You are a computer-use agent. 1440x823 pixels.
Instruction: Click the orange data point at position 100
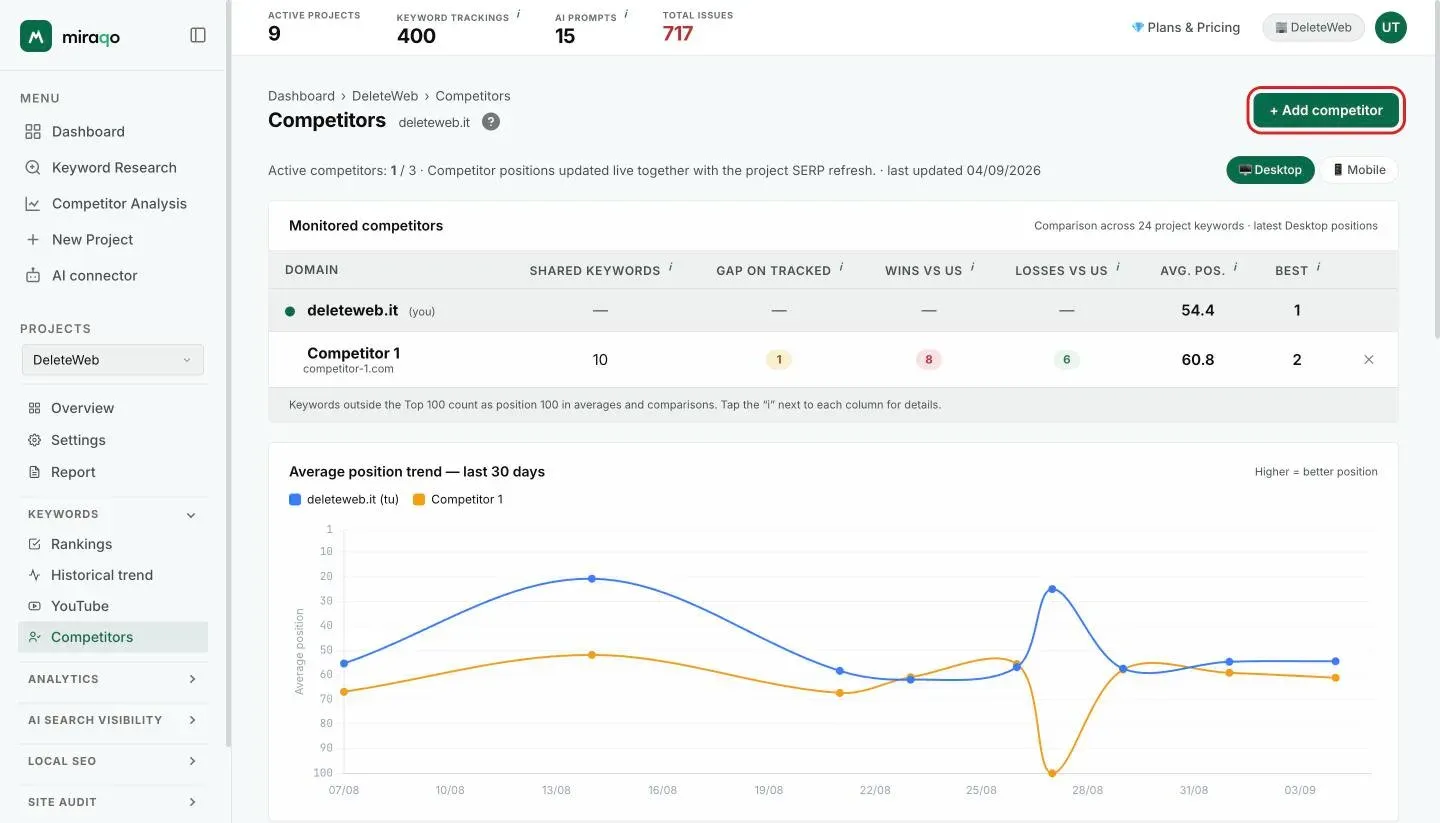point(1052,773)
